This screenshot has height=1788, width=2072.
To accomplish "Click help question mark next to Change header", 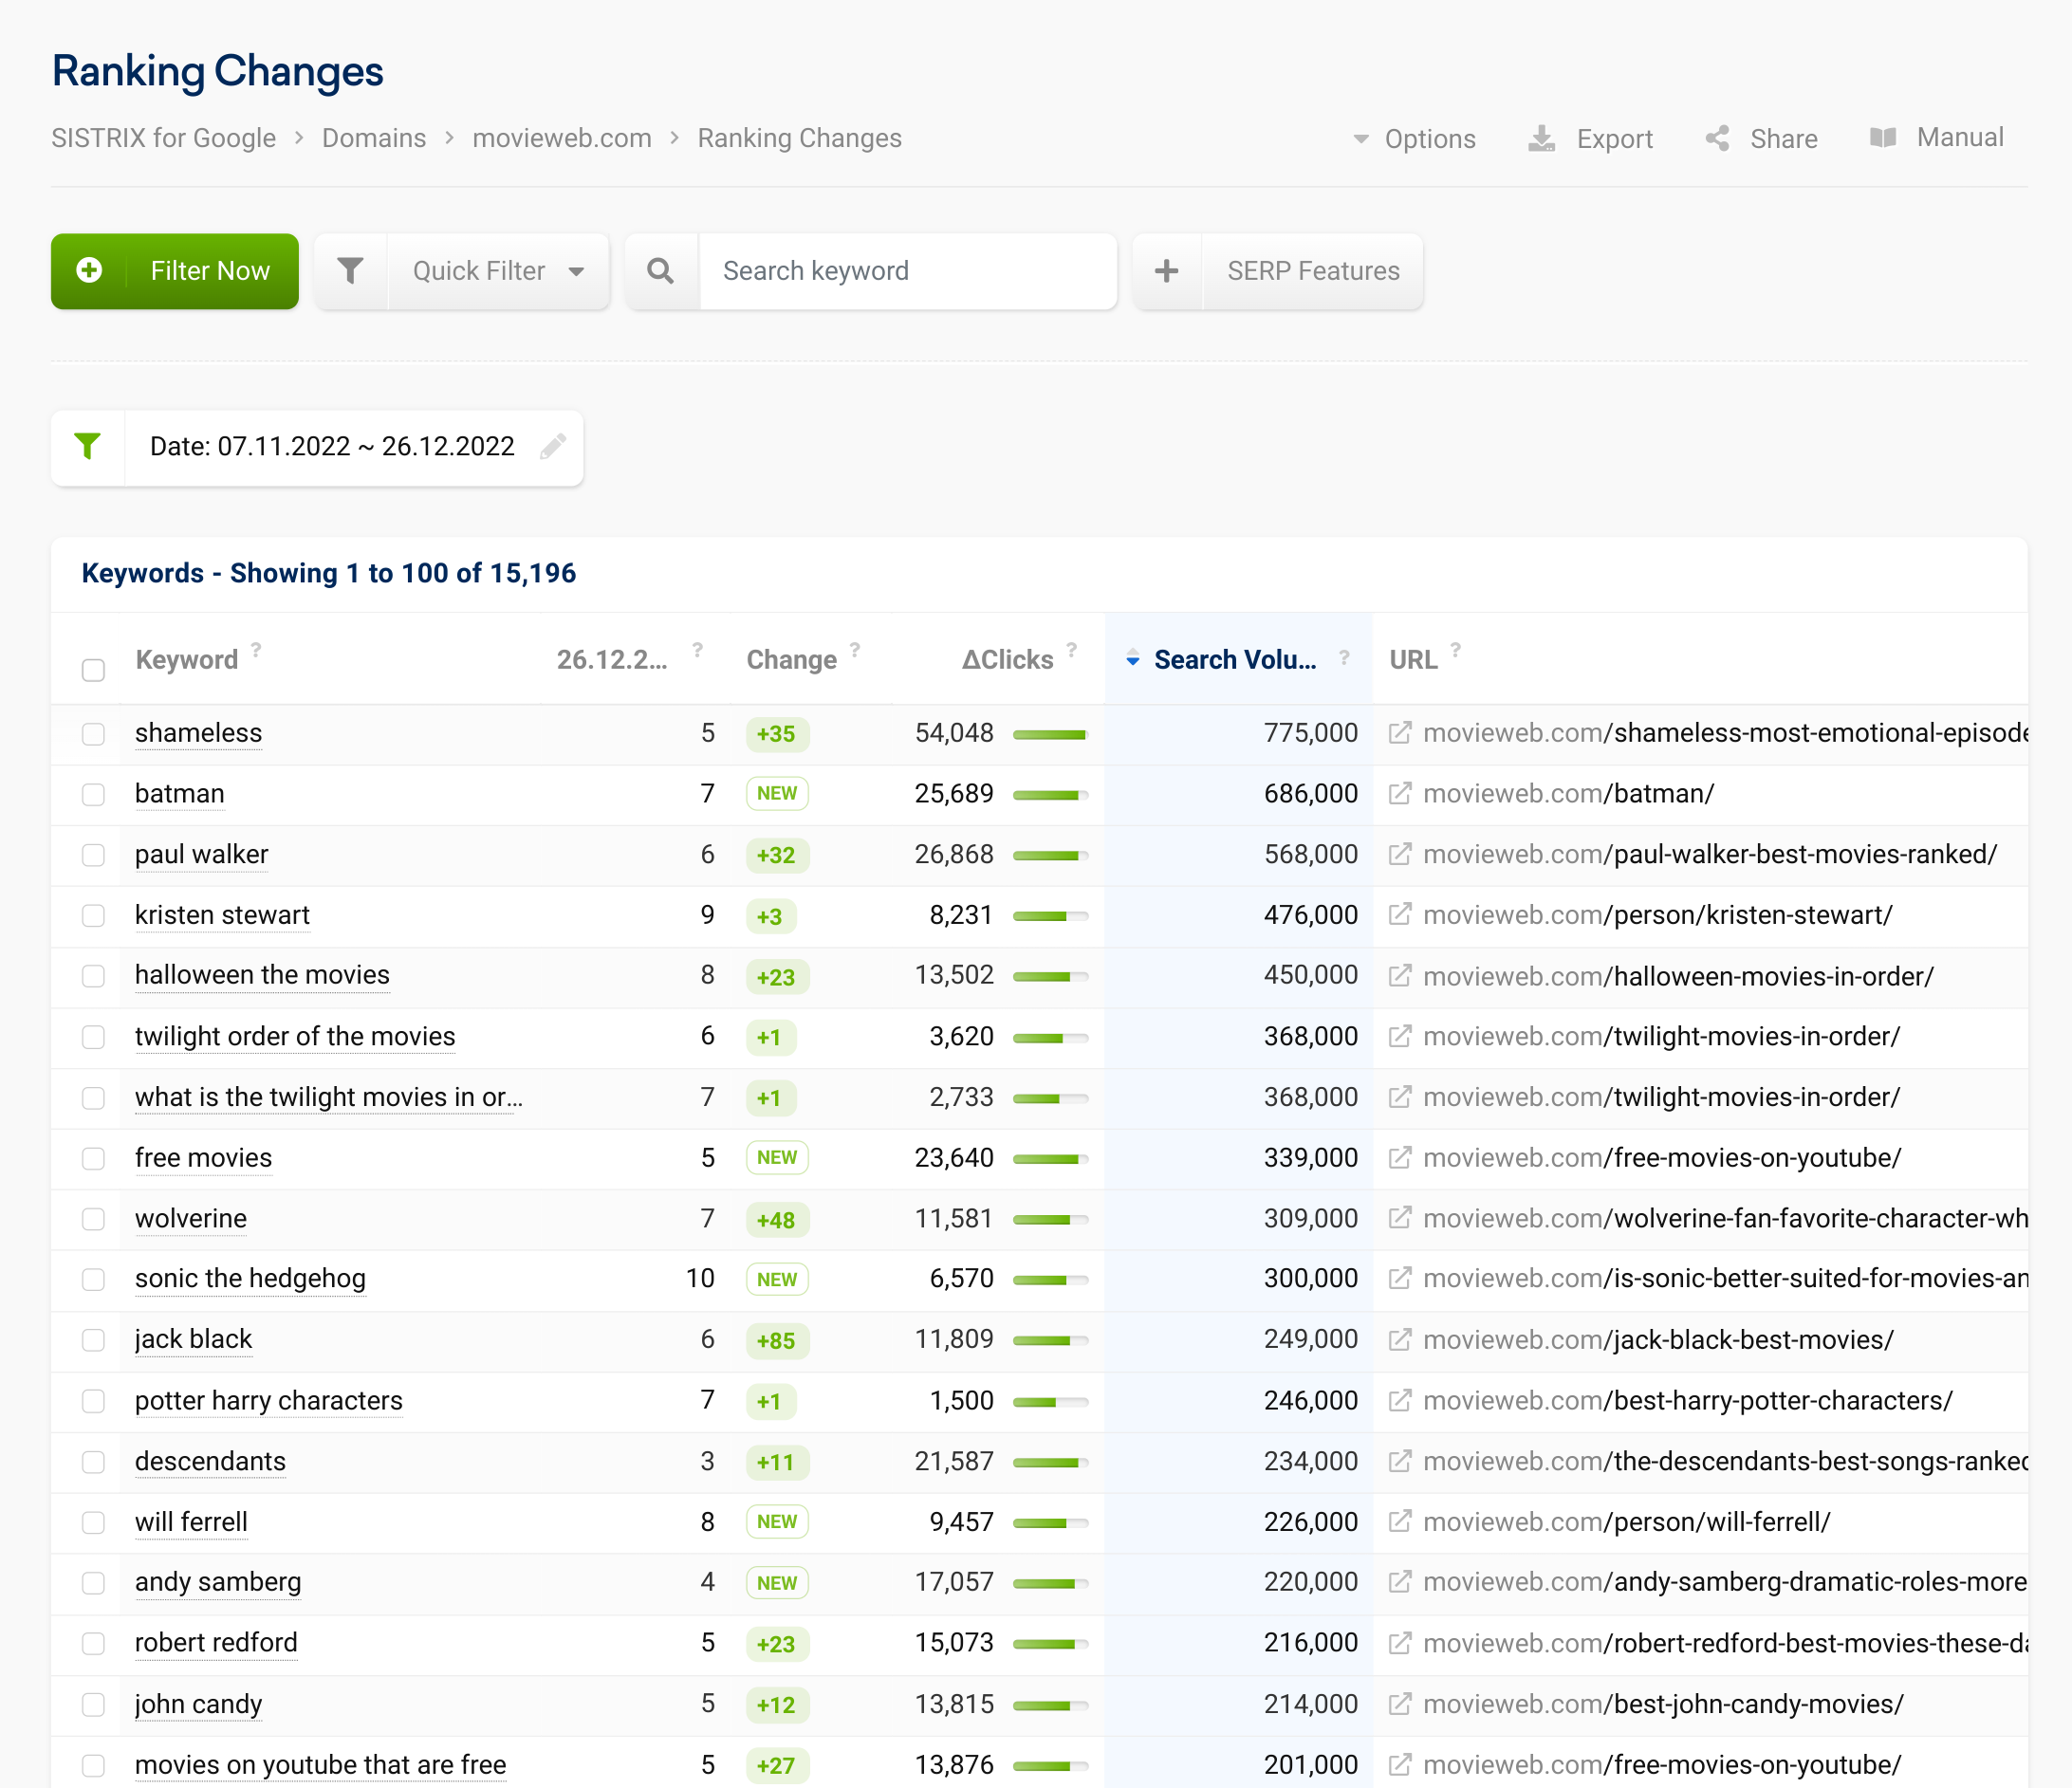I will tap(855, 650).
